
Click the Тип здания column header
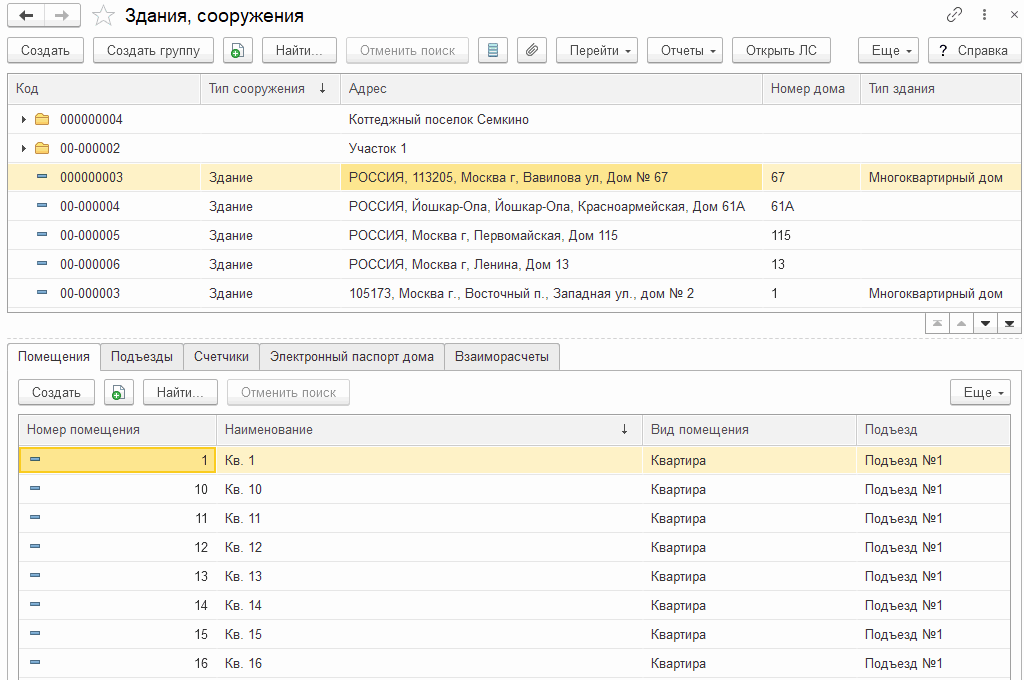[940, 89]
